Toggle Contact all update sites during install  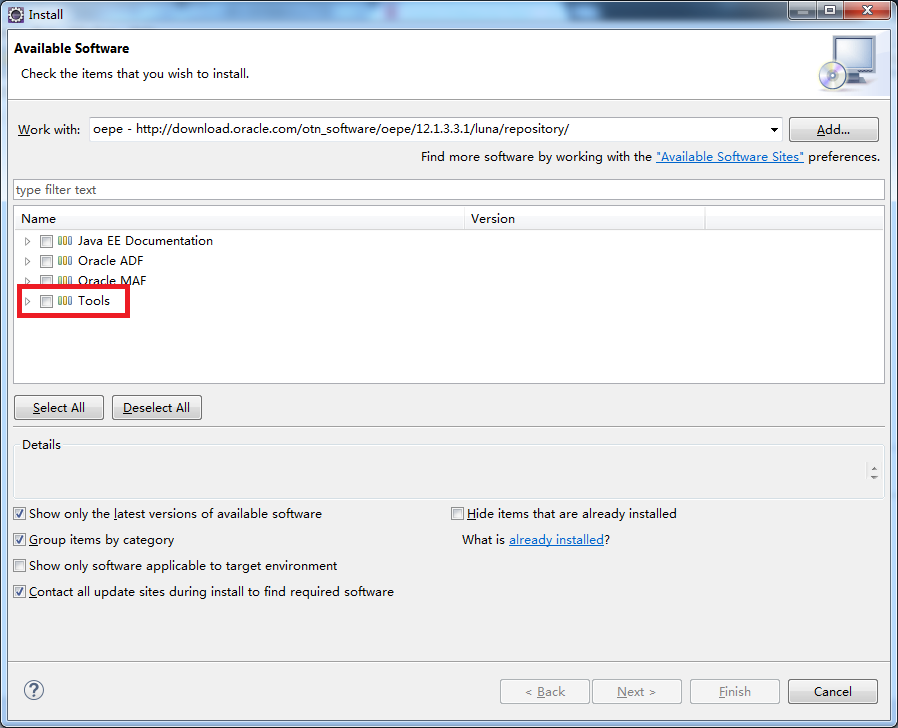coord(19,592)
